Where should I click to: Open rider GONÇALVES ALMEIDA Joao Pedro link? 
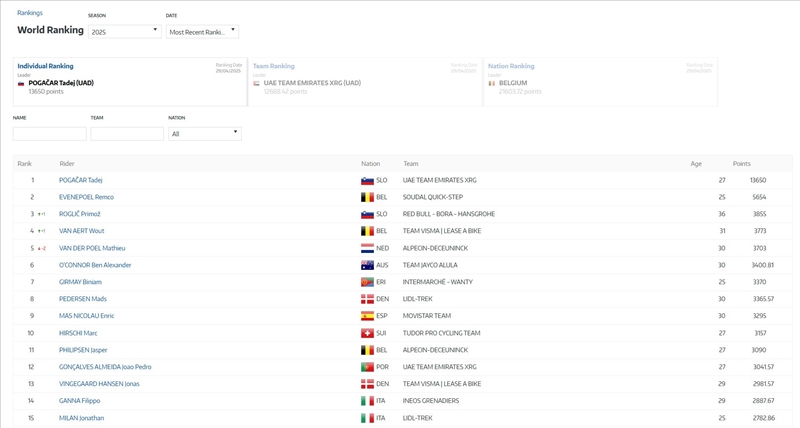click(x=105, y=367)
